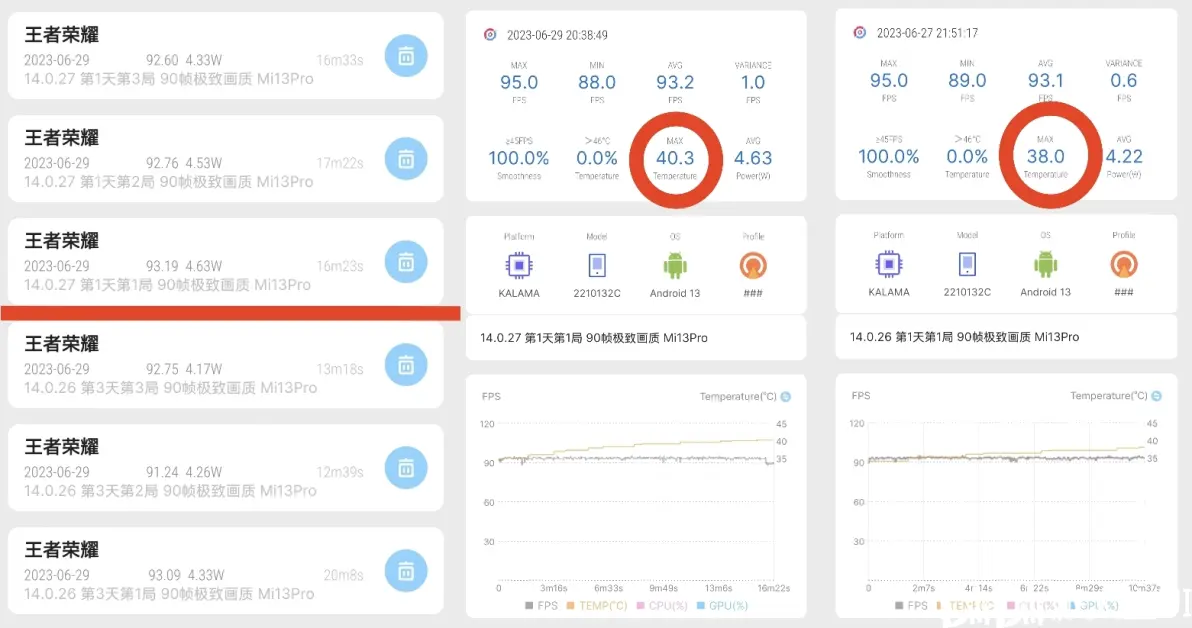
Task: Select the MAX 40.3 Temperature value
Action: [x=675, y=158]
